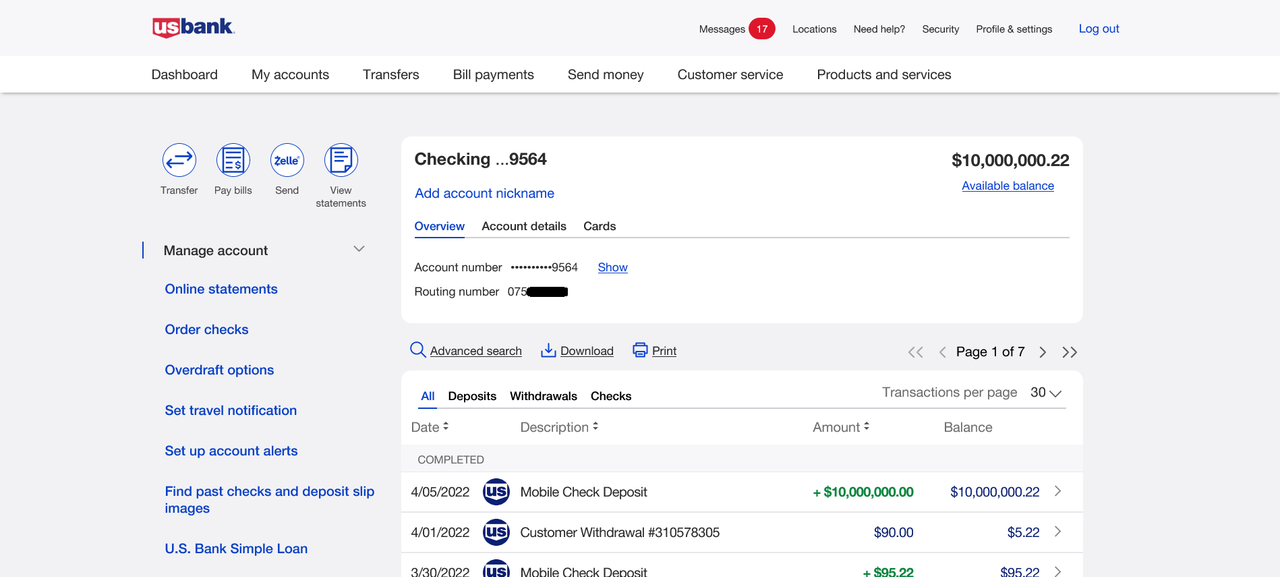1280x577 pixels.
Task: Click the Print printer icon
Action: click(x=640, y=350)
